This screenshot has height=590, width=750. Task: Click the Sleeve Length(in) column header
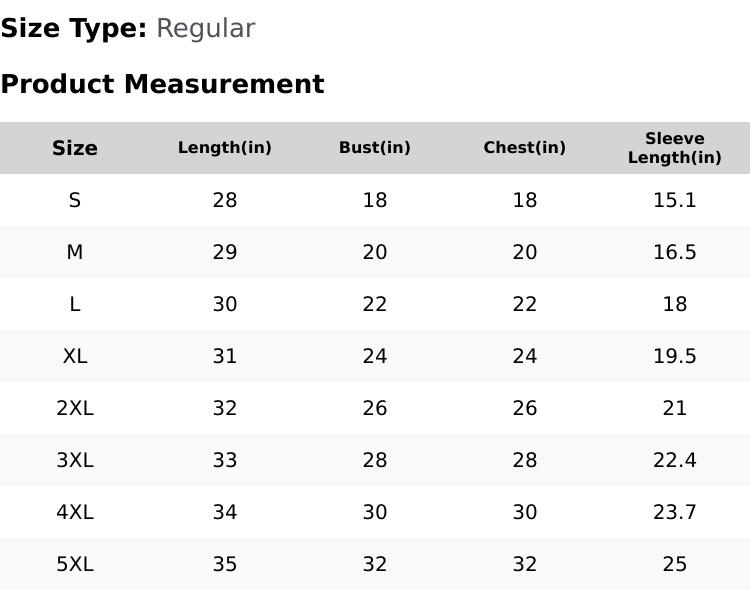675,148
